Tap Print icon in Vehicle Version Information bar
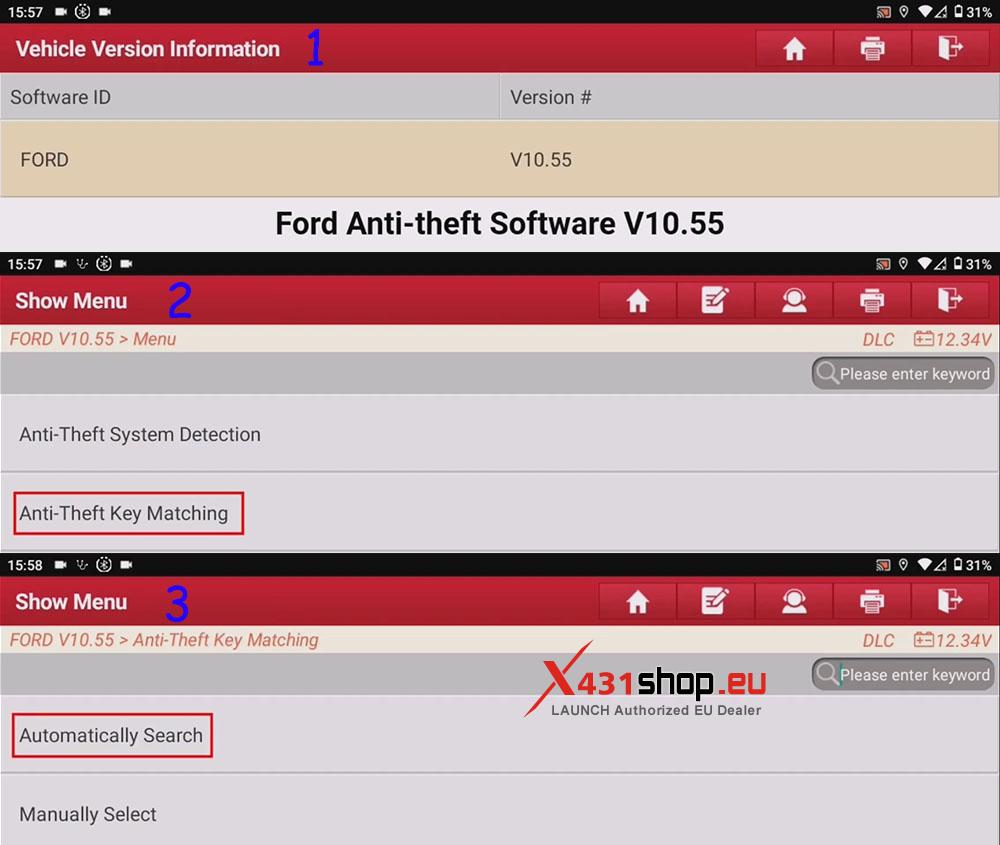This screenshot has width=1000, height=845. (872, 48)
